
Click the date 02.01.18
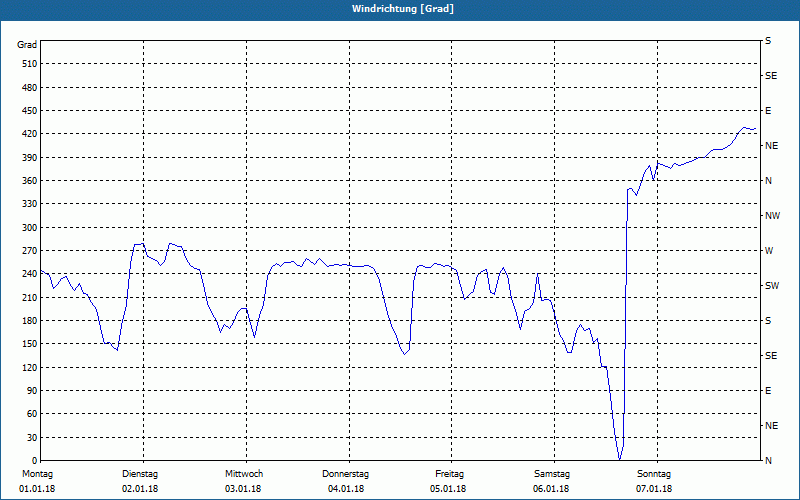[x=140, y=489]
